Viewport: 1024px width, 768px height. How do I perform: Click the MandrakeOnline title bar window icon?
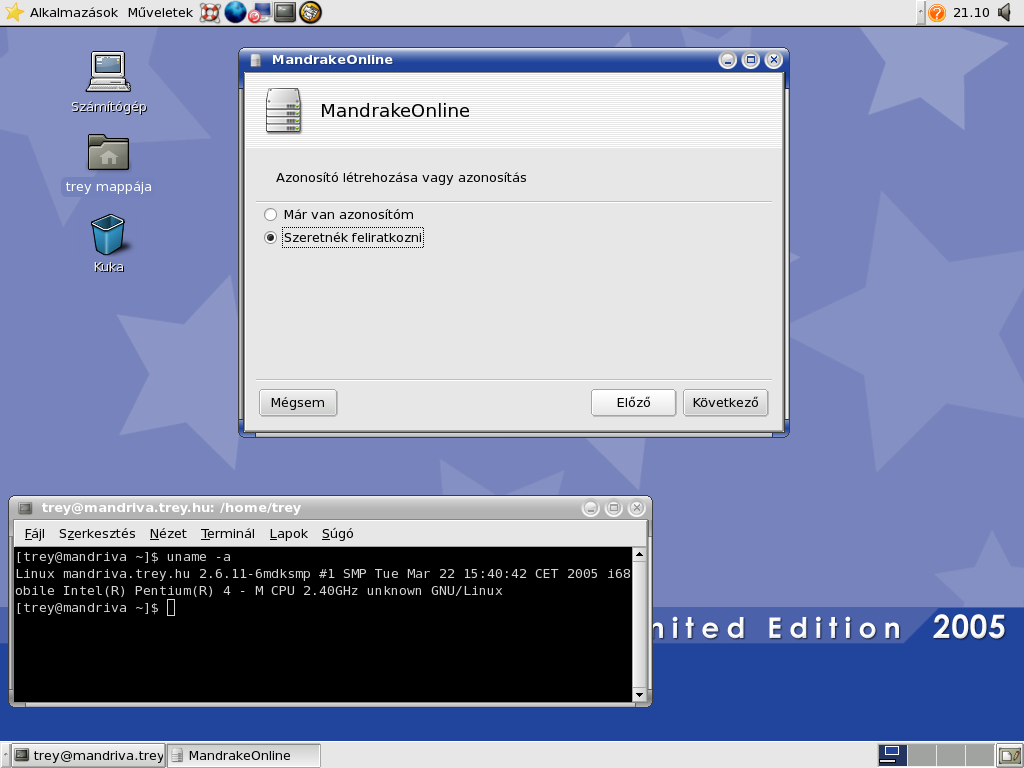[256, 59]
